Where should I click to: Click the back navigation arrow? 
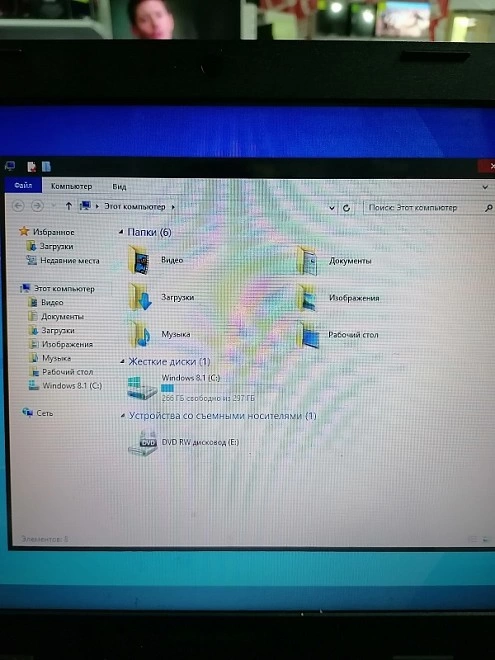(18, 206)
